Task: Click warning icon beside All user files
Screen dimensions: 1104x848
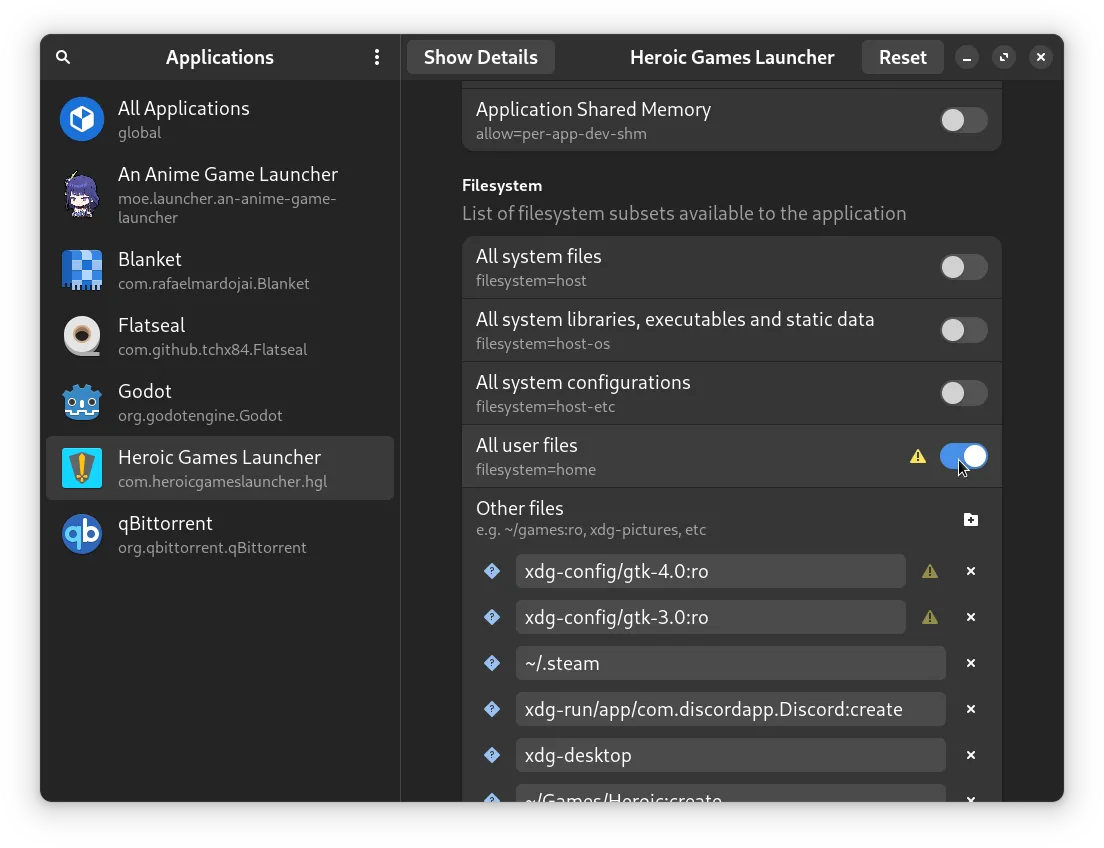Action: click(x=917, y=456)
